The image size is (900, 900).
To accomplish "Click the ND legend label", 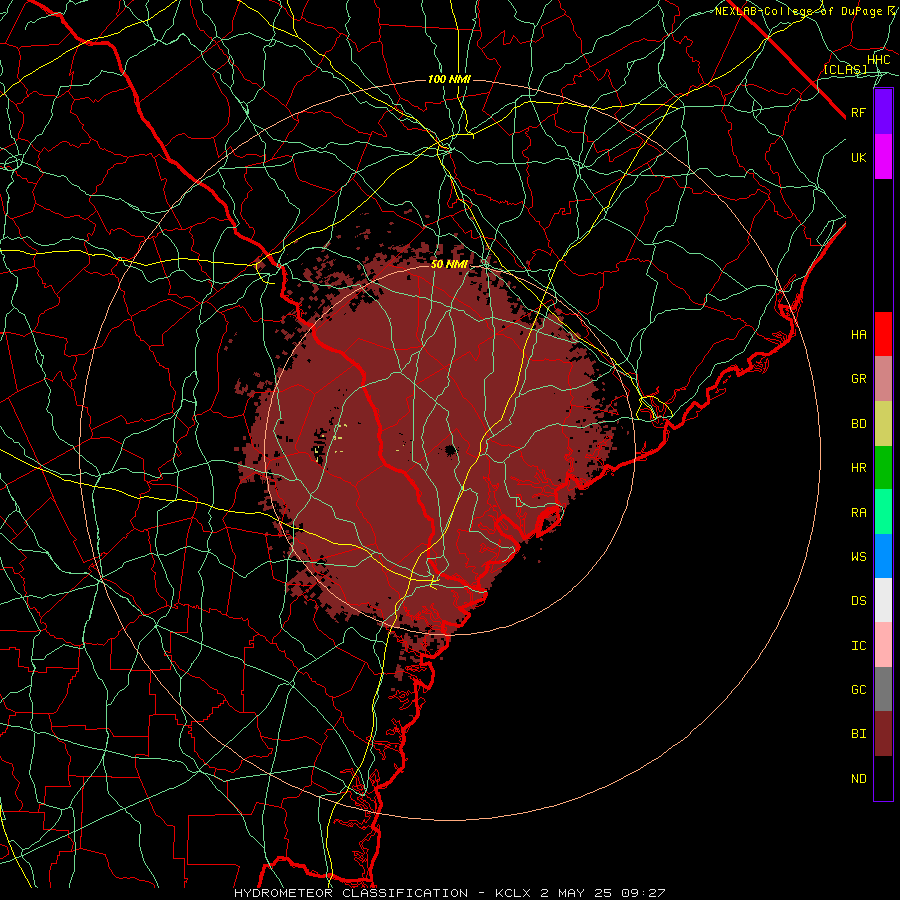I will [x=858, y=779].
